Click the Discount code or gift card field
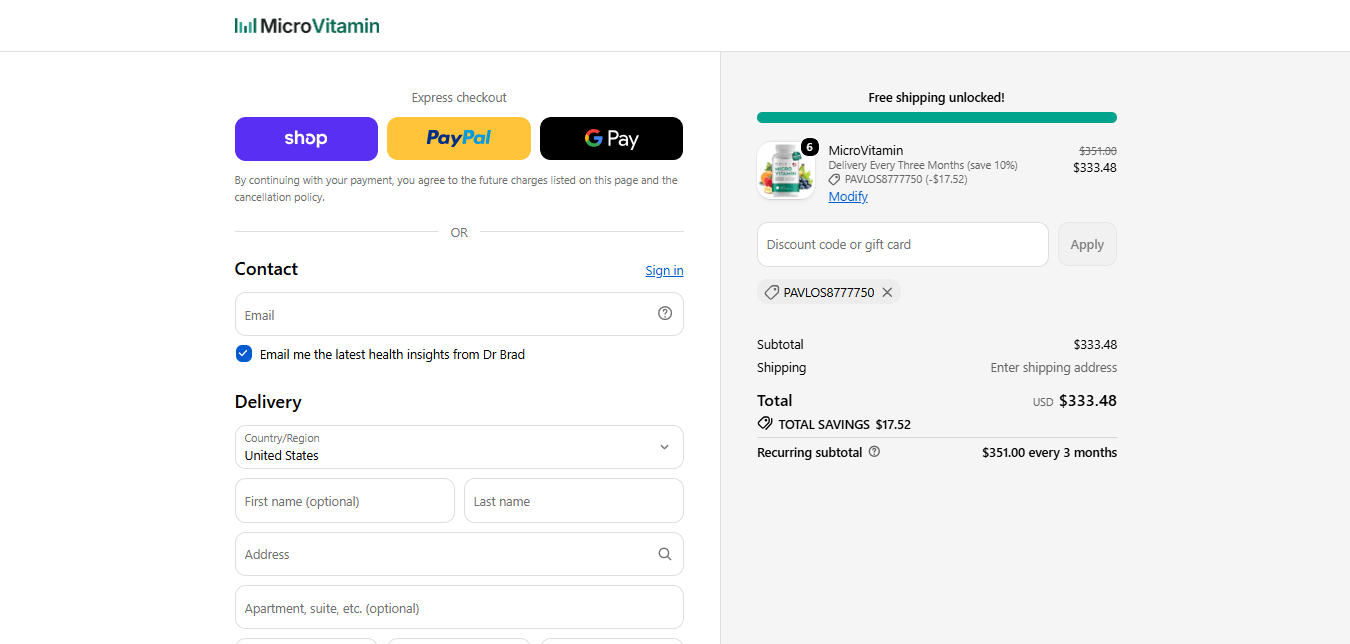This screenshot has width=1350, height=644. [903, 244]
